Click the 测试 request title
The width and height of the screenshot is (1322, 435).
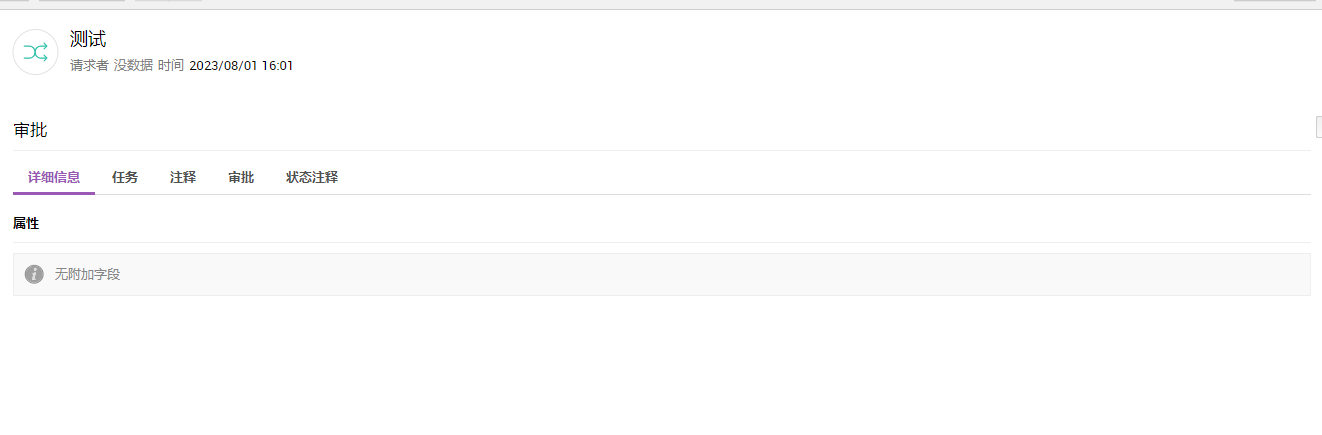click(88, 40)
